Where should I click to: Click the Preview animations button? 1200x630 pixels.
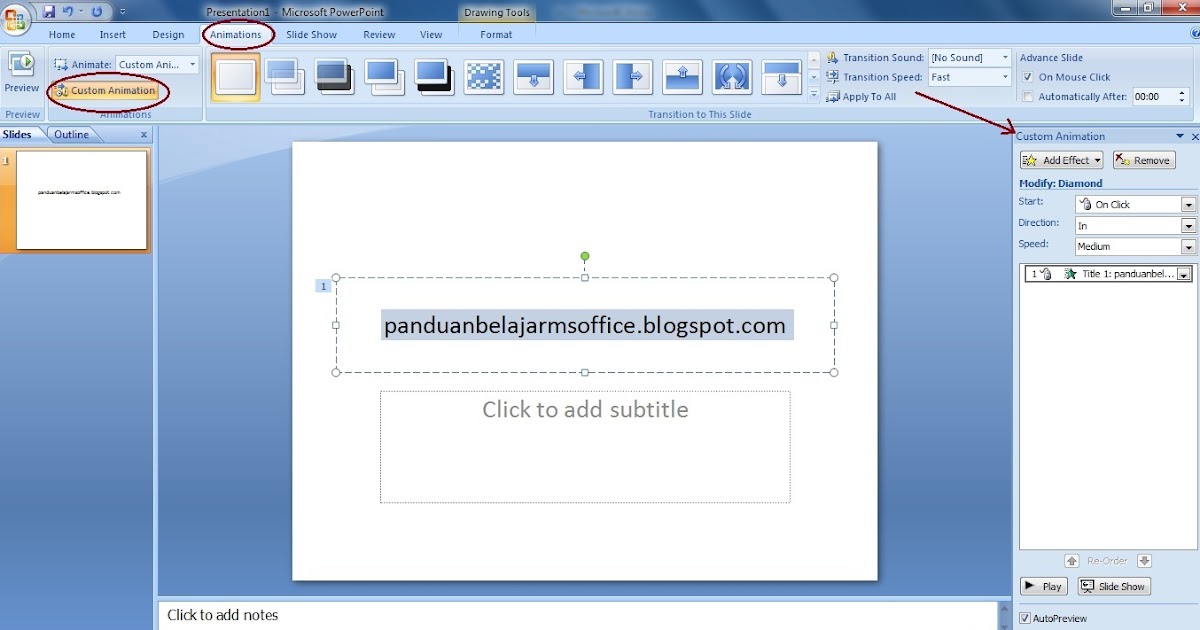coord(21,75)
